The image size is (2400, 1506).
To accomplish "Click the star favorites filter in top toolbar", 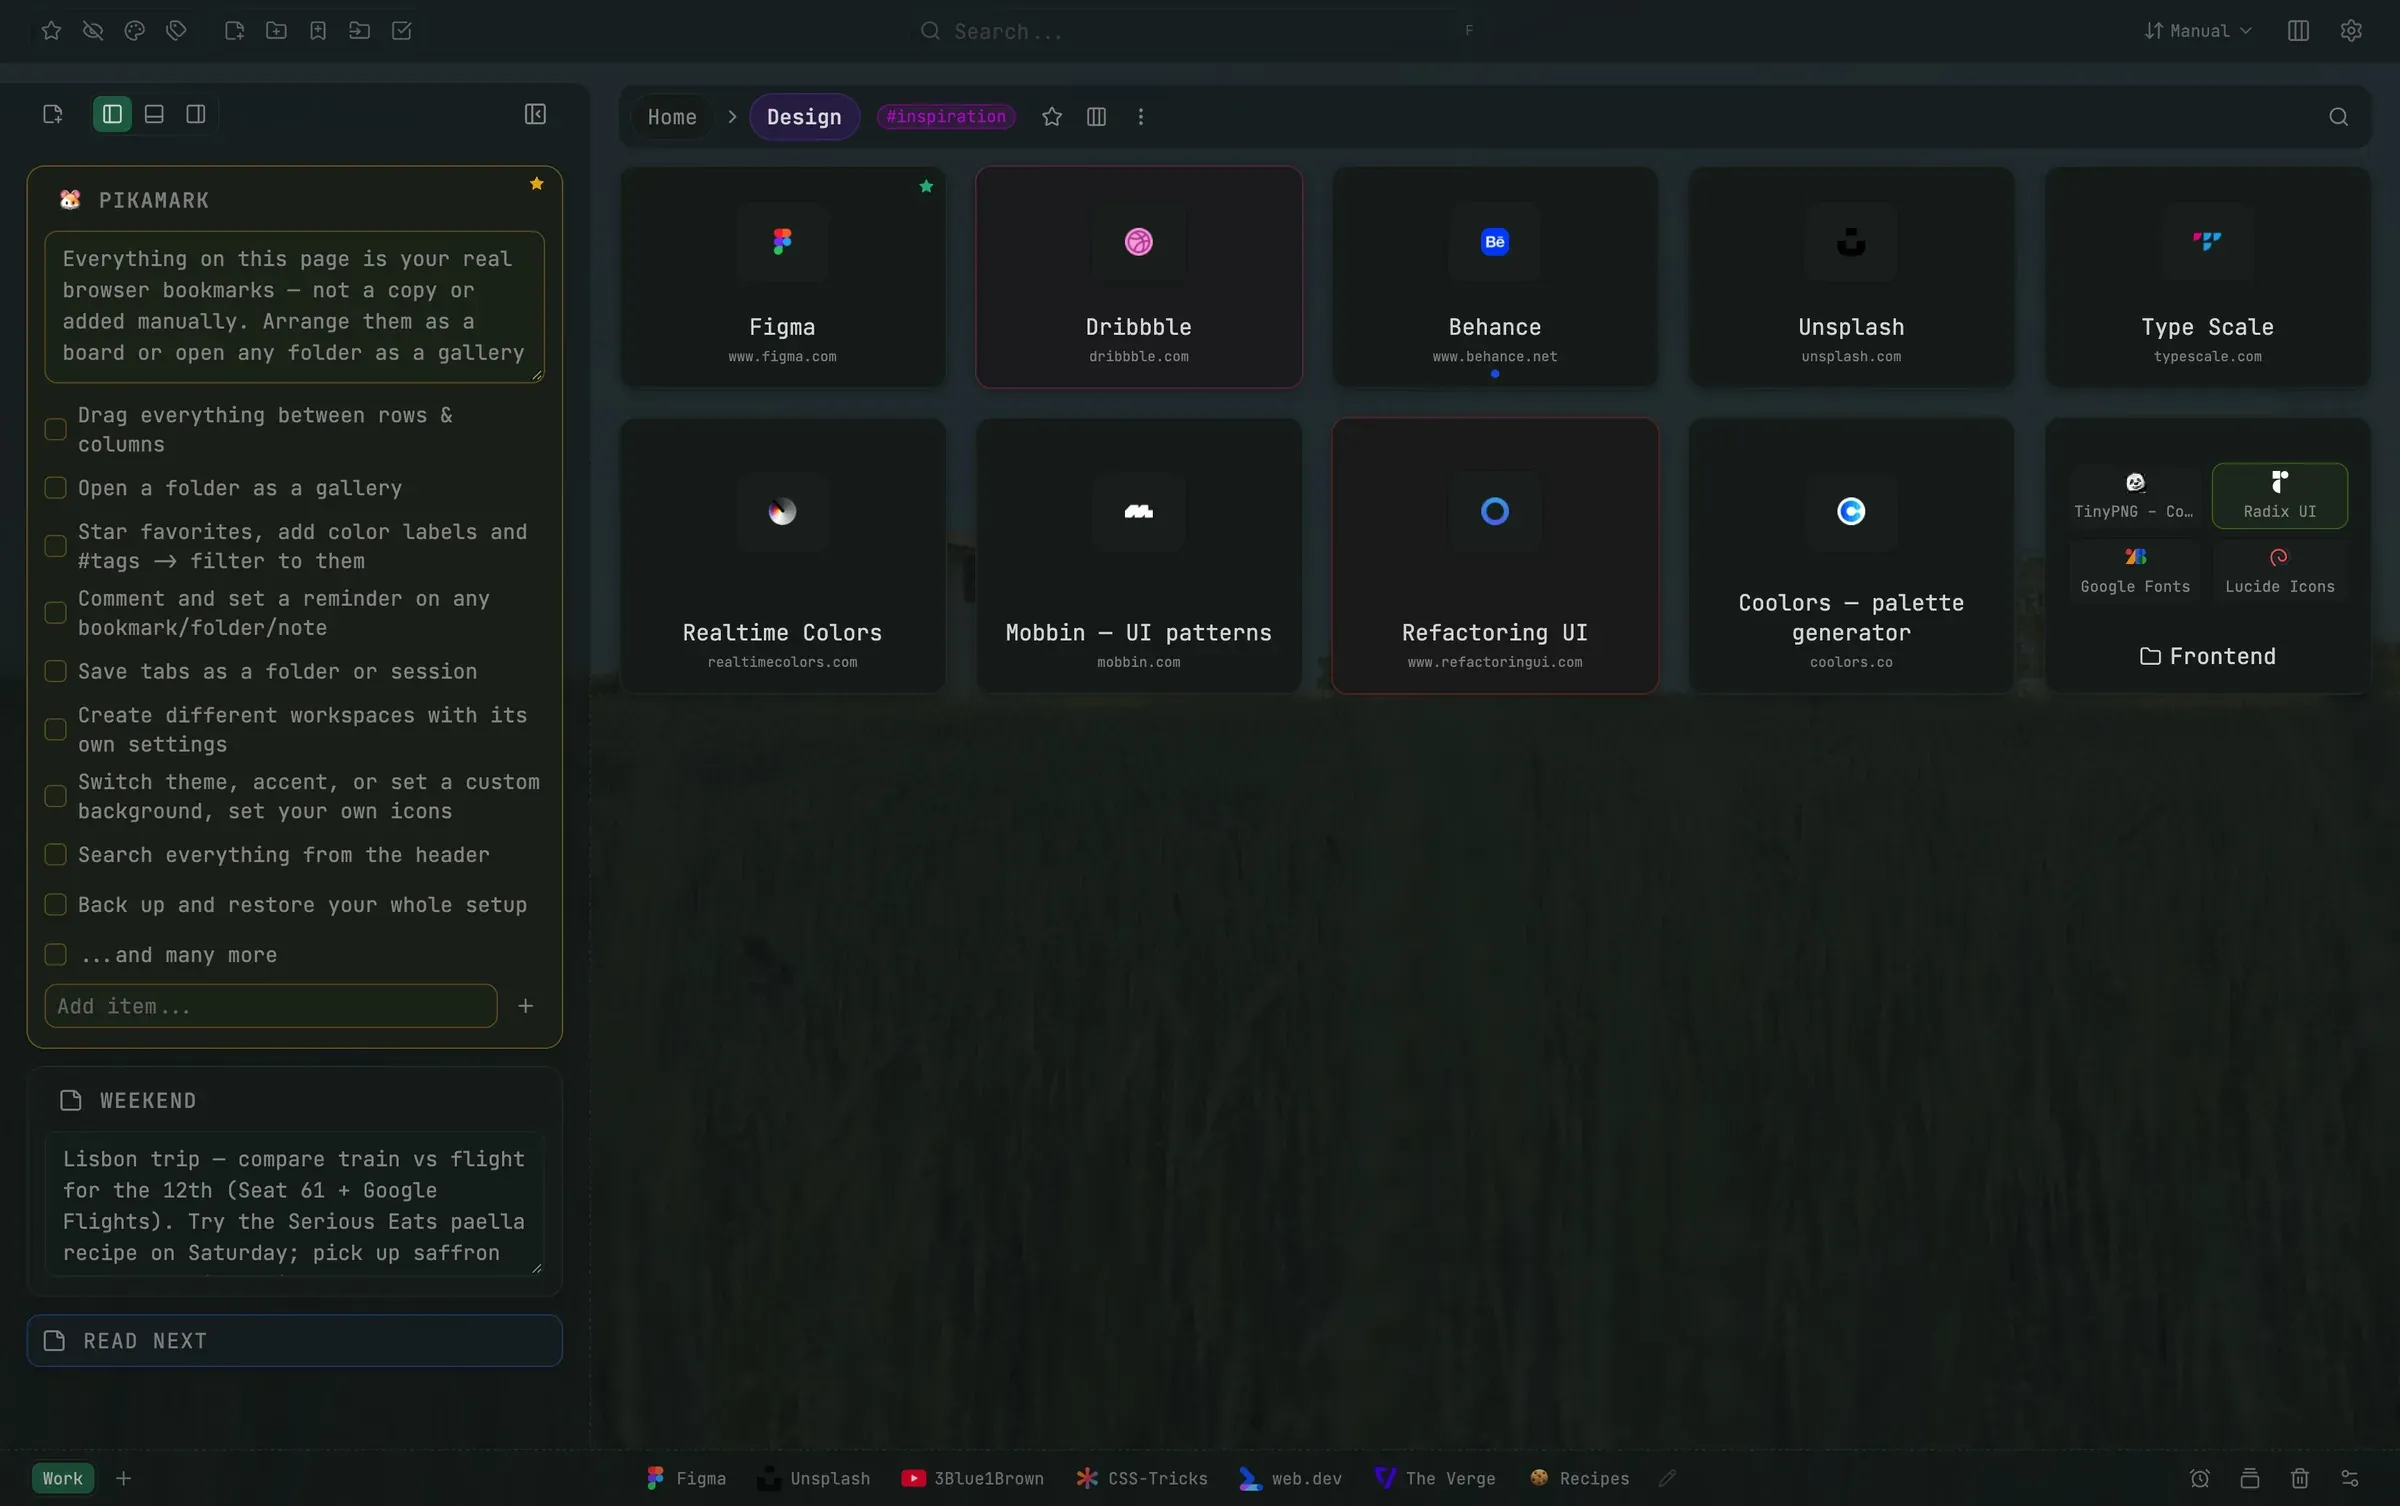I will 51,31.
